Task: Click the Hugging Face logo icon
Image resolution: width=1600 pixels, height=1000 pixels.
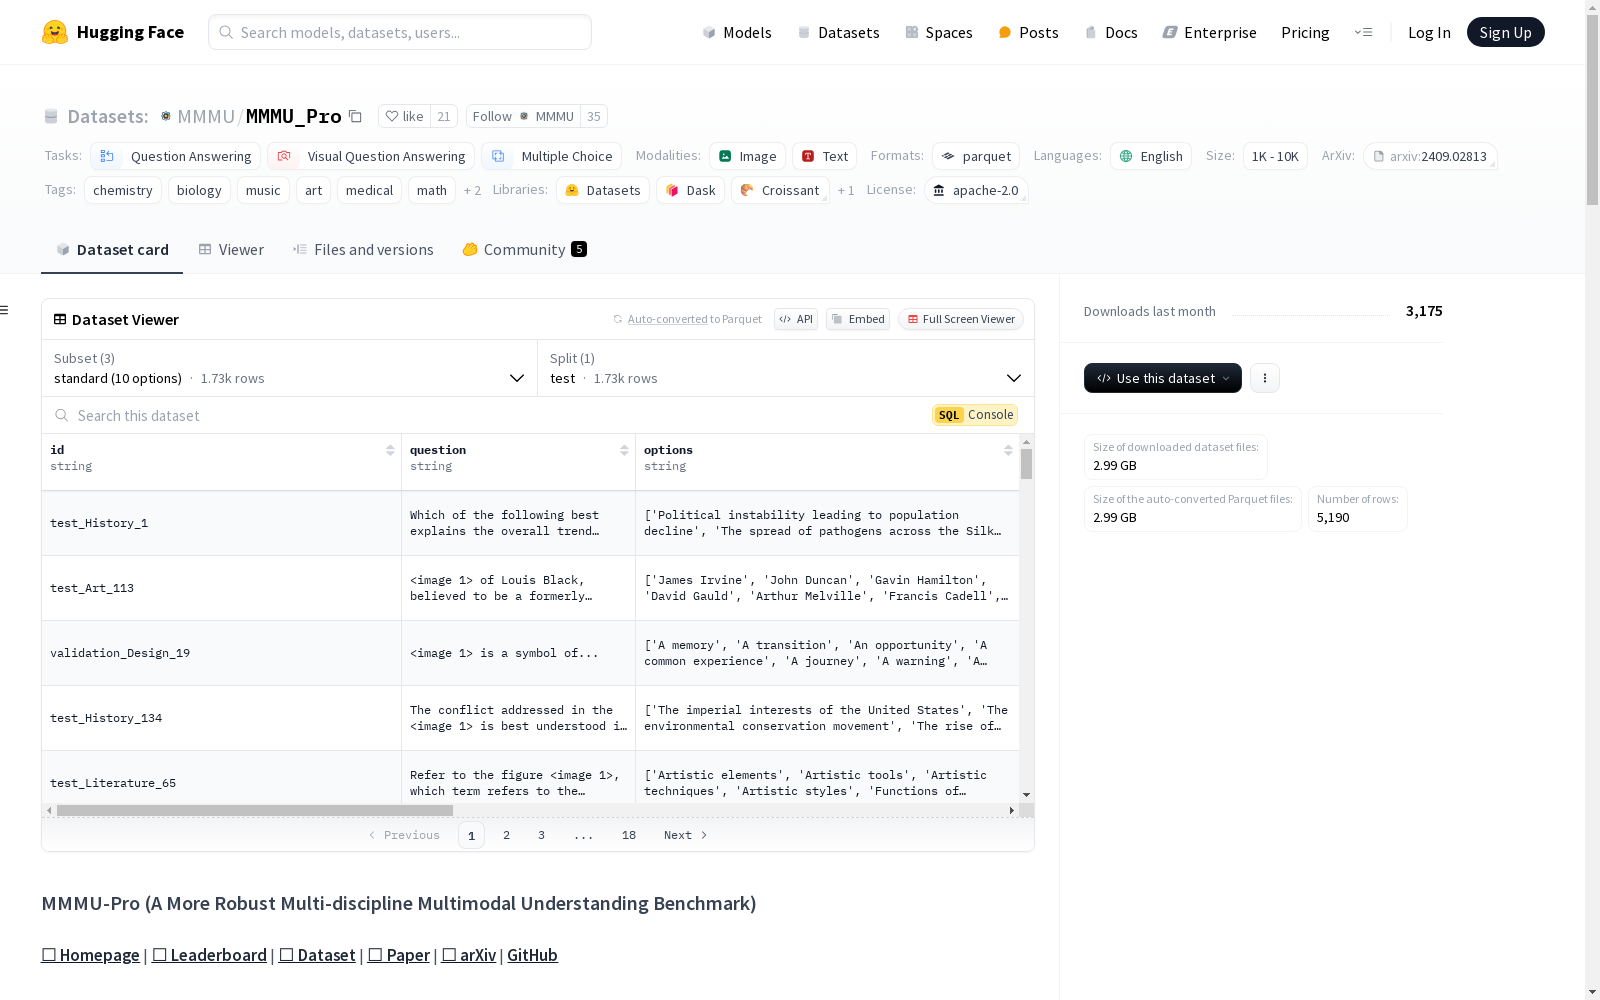Action: point(55,32)
